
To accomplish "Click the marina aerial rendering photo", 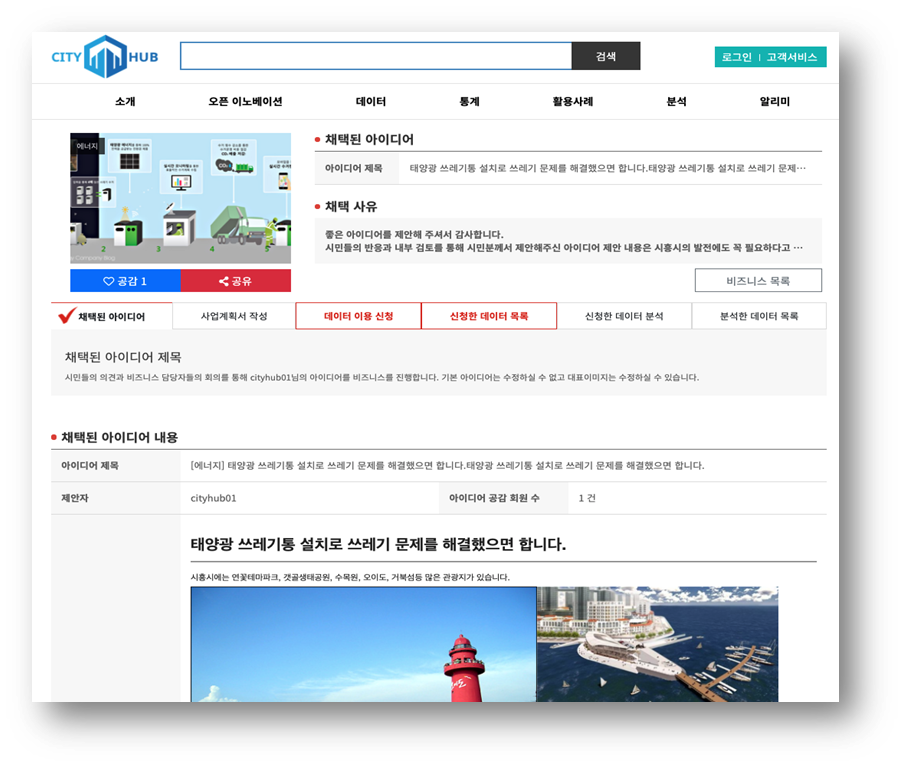I will [657, 644].
